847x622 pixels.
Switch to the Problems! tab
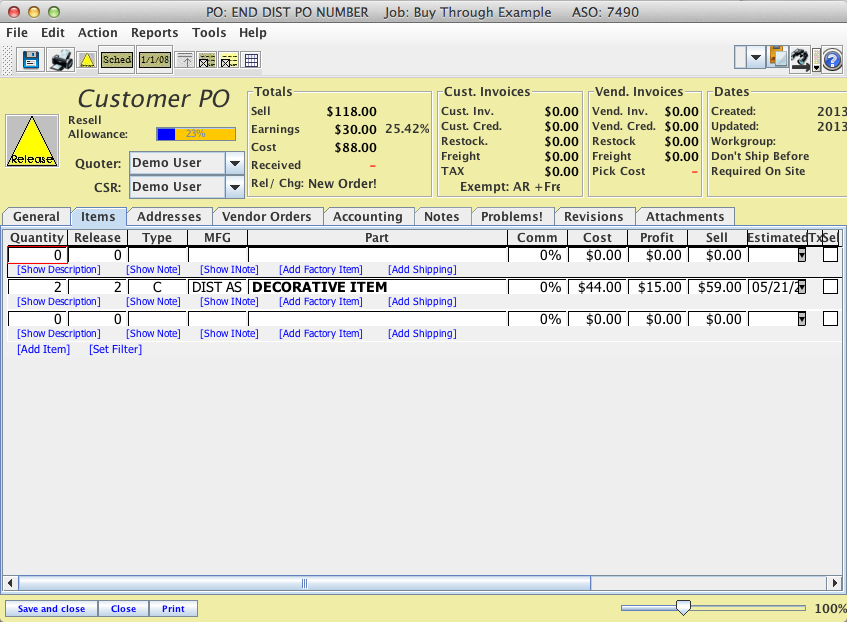point(512,217)
